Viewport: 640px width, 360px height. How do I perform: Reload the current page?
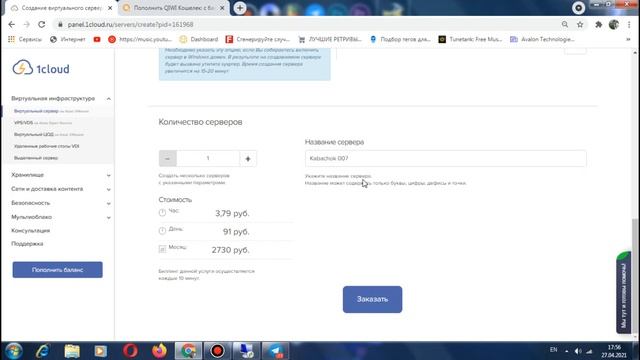point(42,24)
